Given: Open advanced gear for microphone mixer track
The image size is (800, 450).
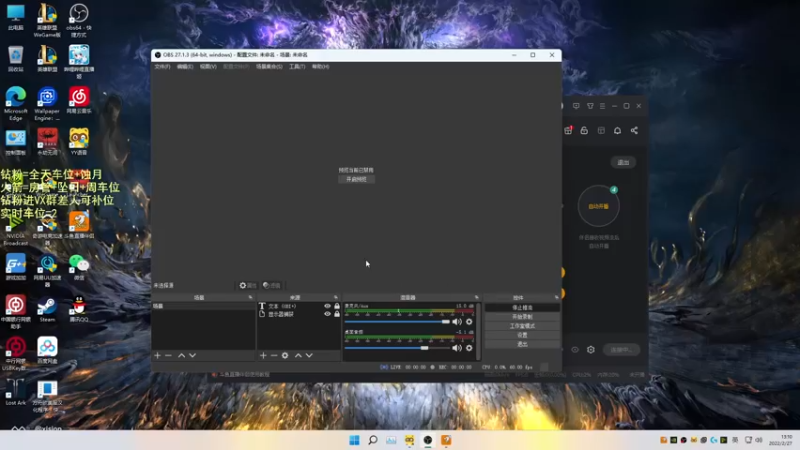Looking at the screenshot, I should [469, 322].
